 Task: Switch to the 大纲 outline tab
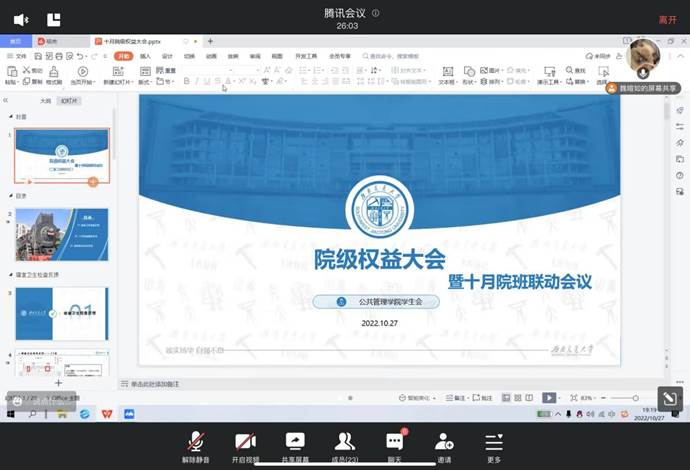pos(45,101)
